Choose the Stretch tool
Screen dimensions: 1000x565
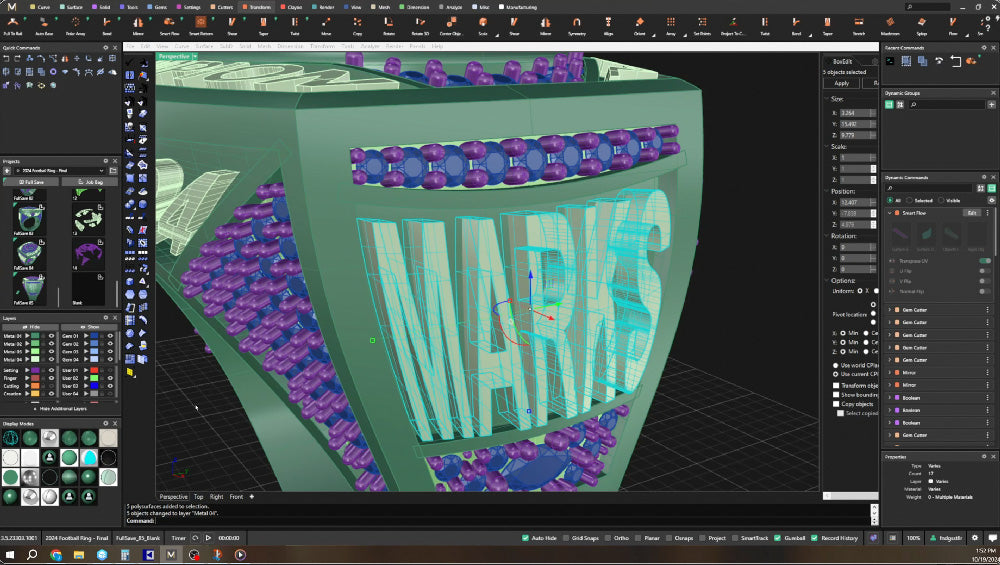(858, 25)
